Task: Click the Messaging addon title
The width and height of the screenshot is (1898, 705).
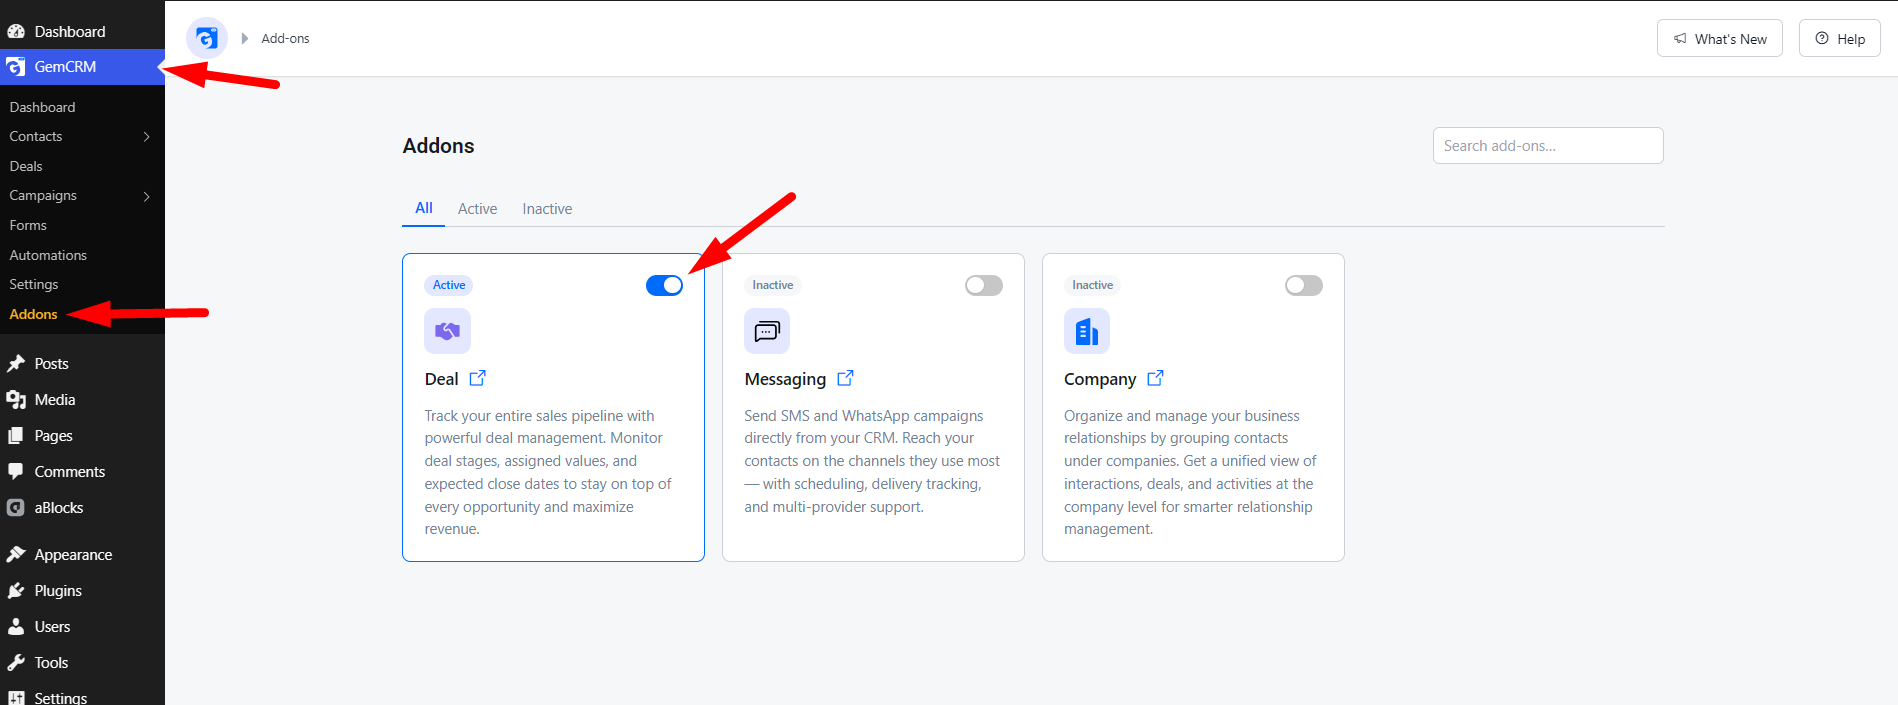Action: [785, 379]
